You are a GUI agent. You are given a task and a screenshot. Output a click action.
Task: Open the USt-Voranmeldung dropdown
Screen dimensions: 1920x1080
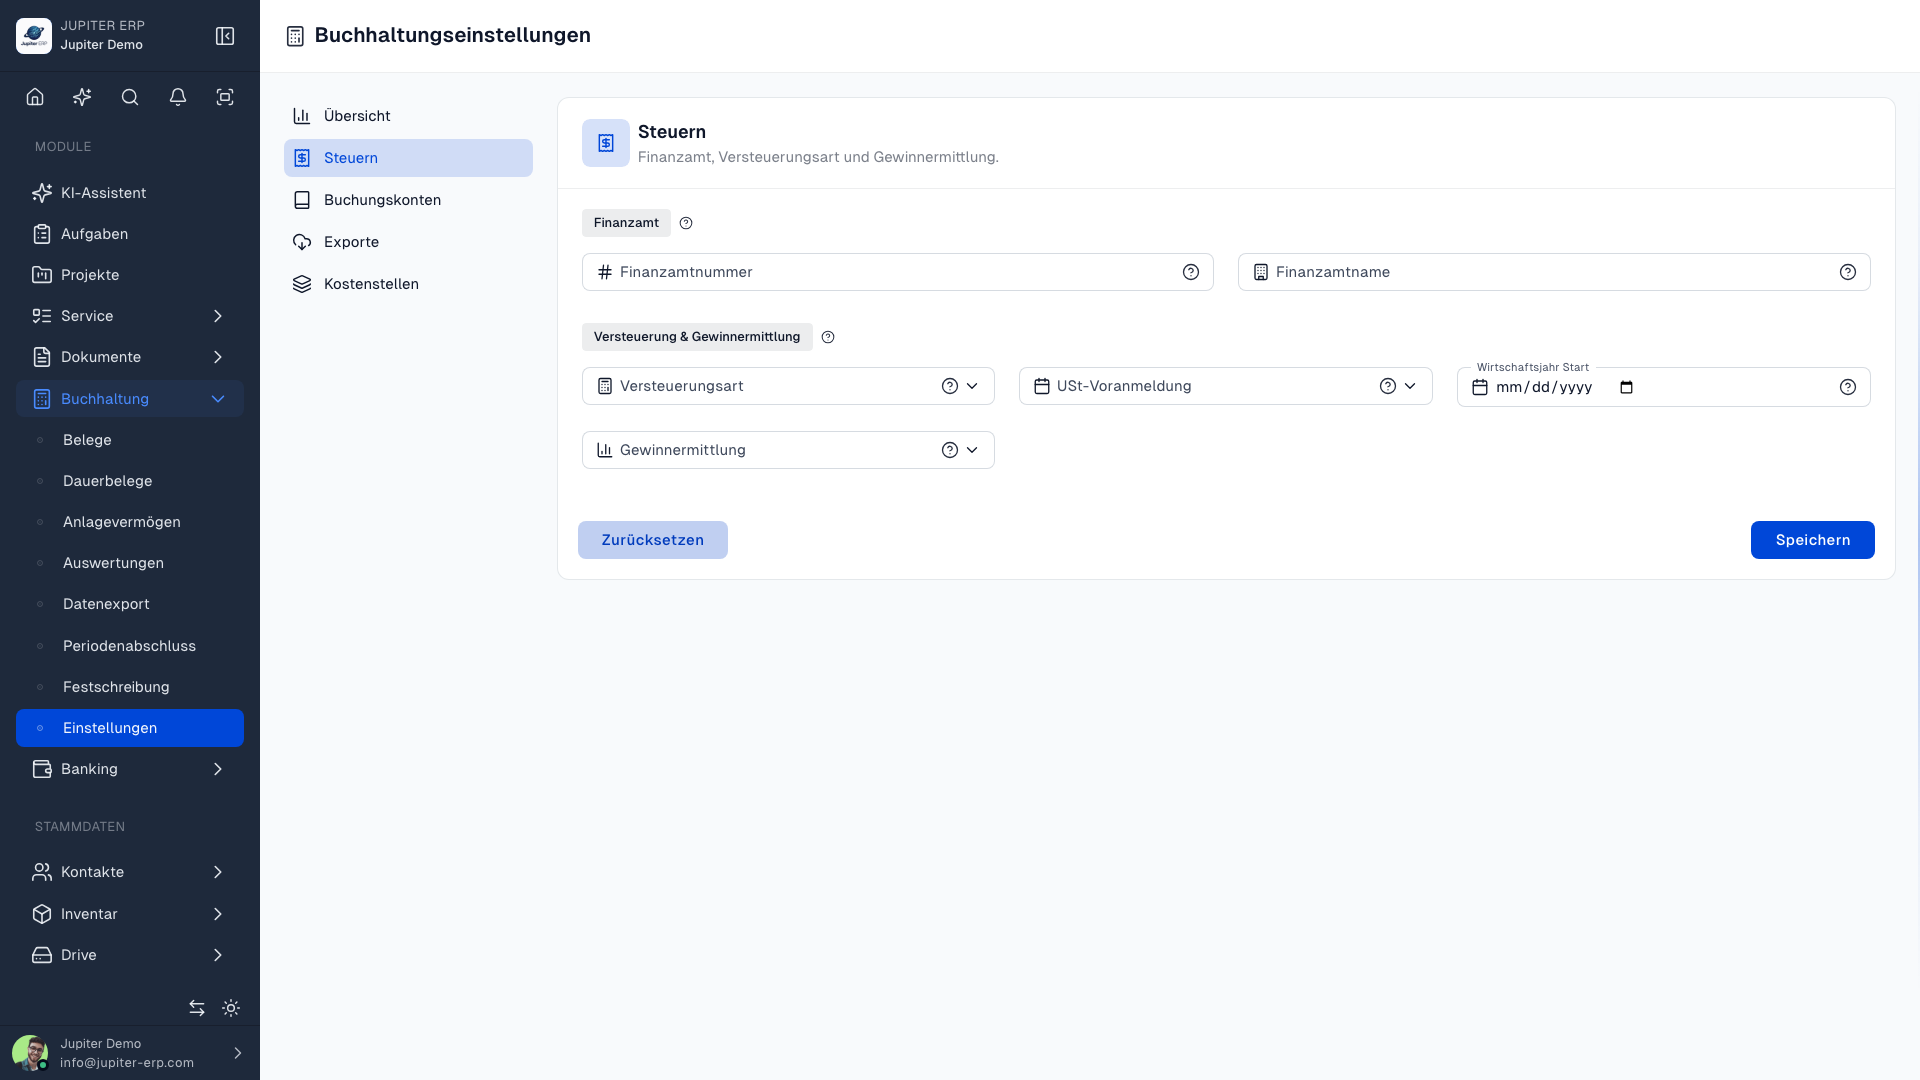[x=1225, y=386]
